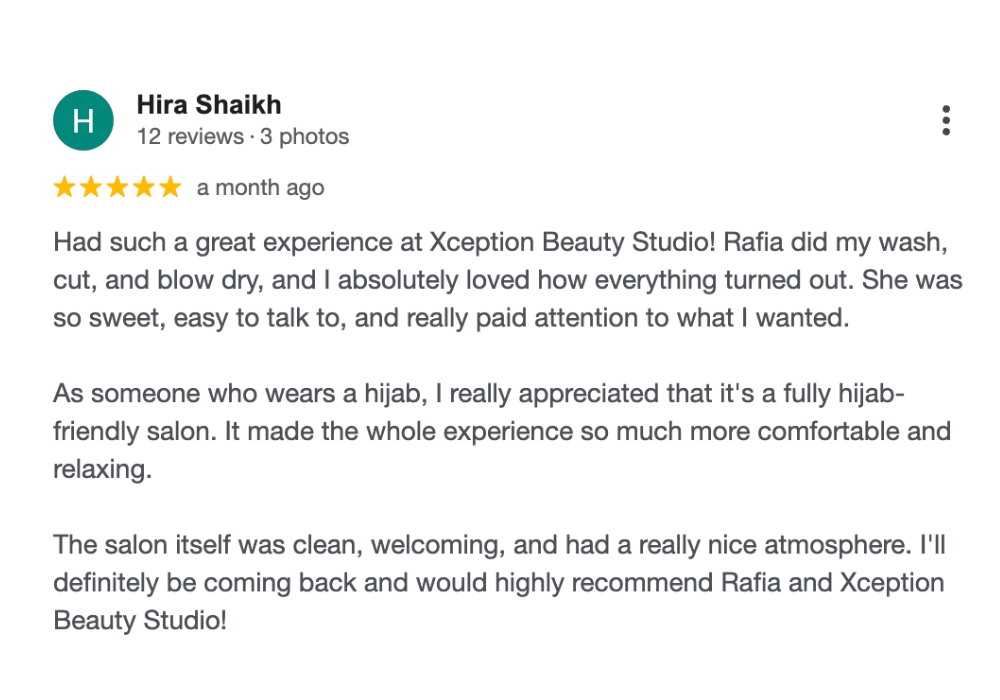Open the three-dot options menu for the review

coord(946,120)
